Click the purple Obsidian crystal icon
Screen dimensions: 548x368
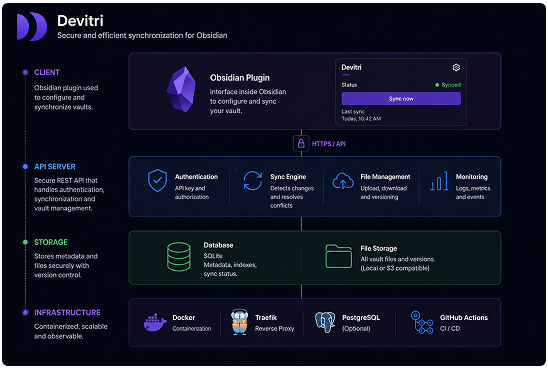coord(181,89)
